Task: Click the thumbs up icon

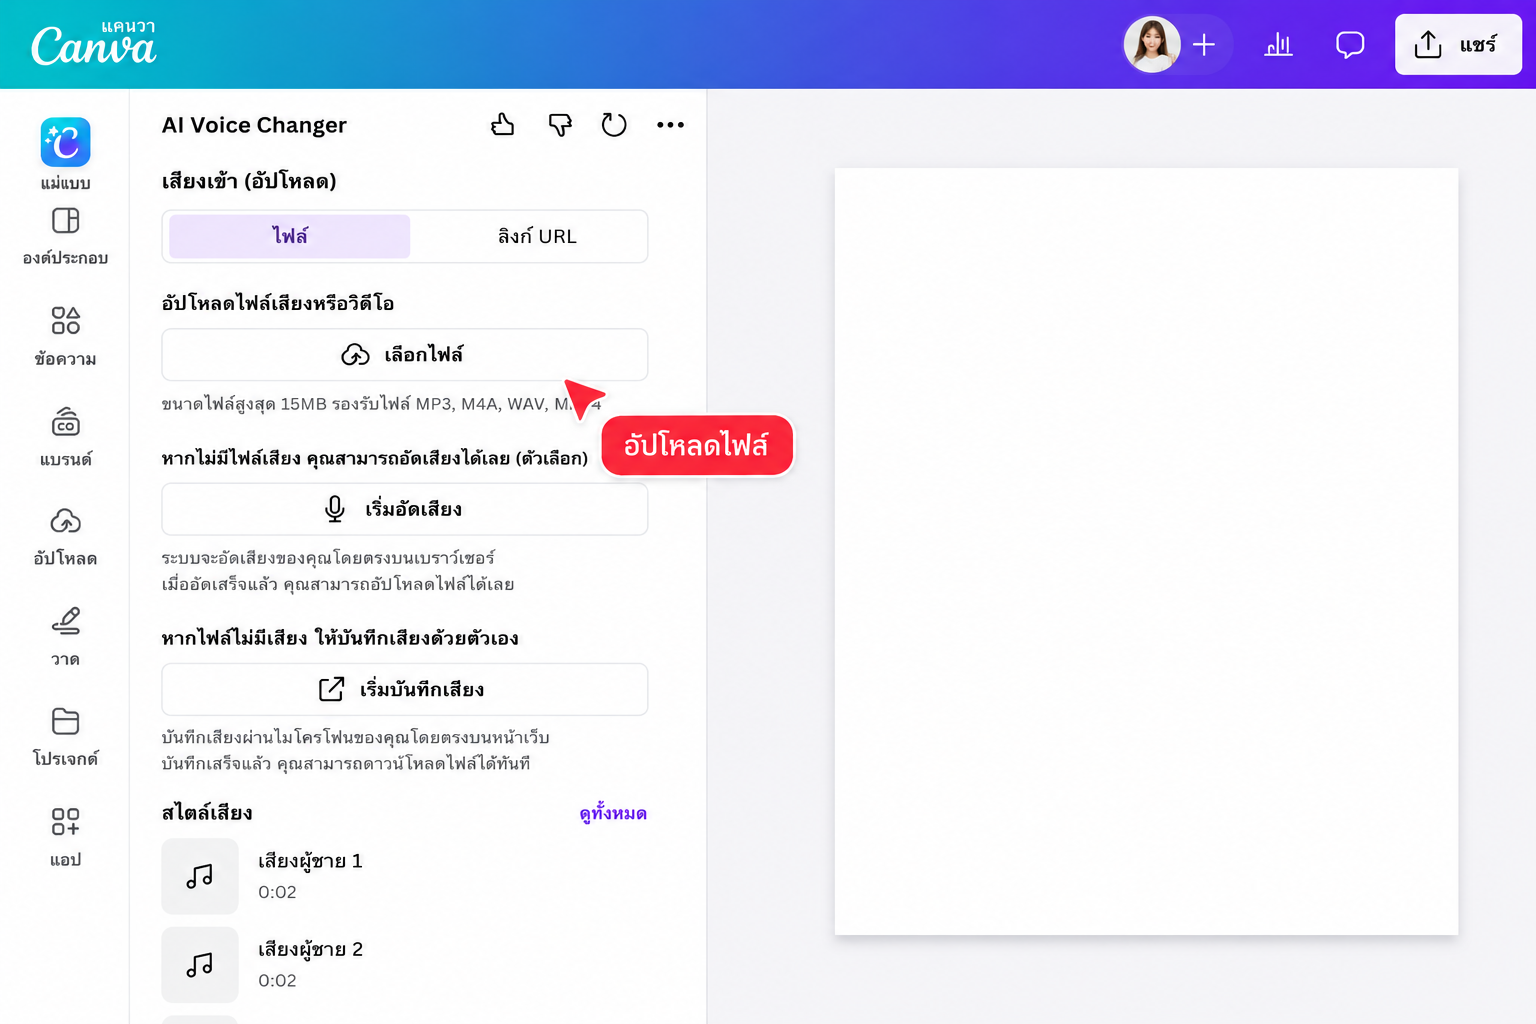Action: tap(503, 125)
